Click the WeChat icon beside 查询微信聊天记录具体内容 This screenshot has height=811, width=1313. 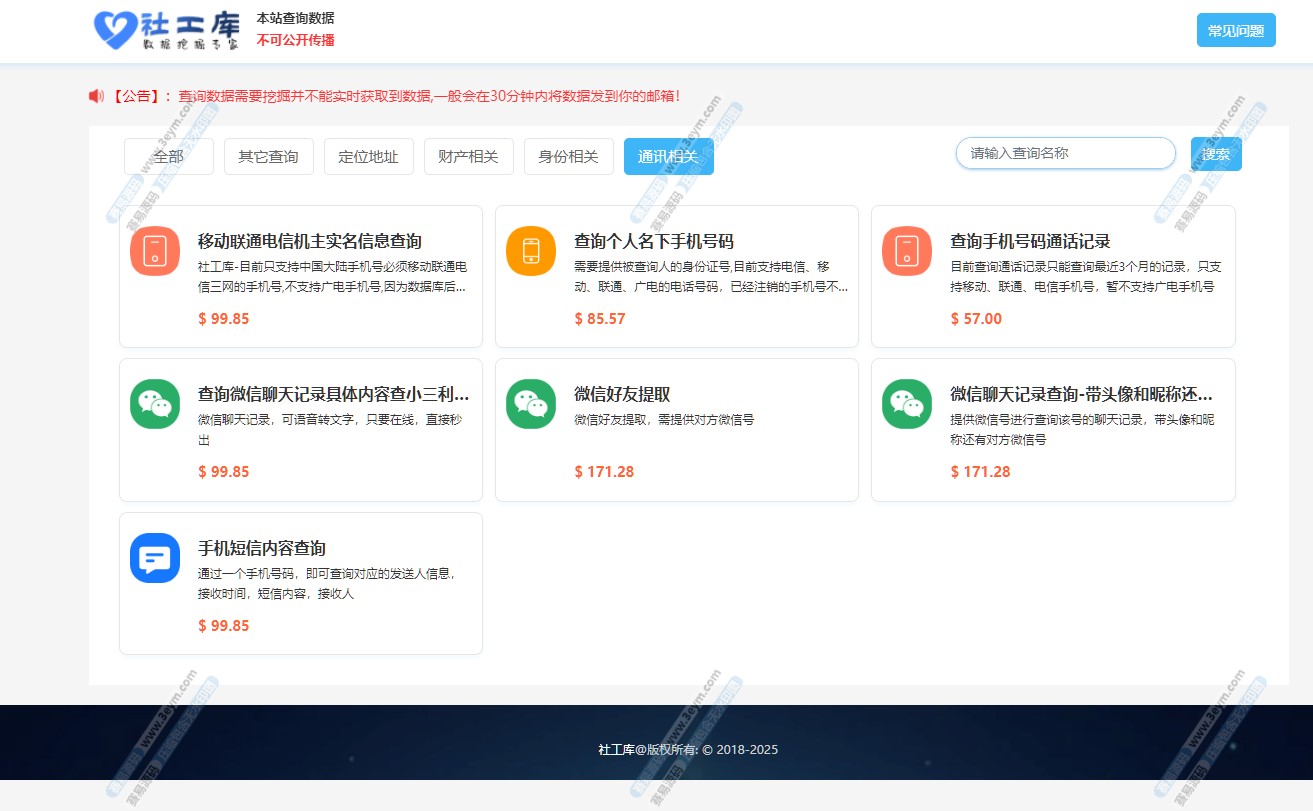pyautogui.click(x=155, y=404)
